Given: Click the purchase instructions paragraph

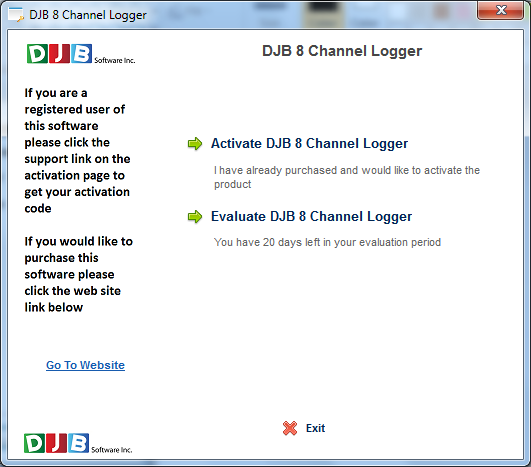Looking at the screenshot, I should click(x=79, y=274).
